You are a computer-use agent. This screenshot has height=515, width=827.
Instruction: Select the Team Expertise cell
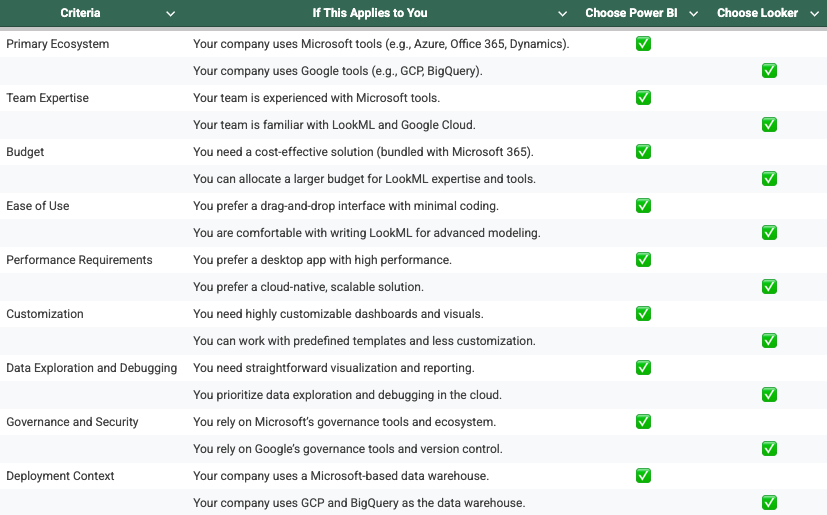pos(47,98)
